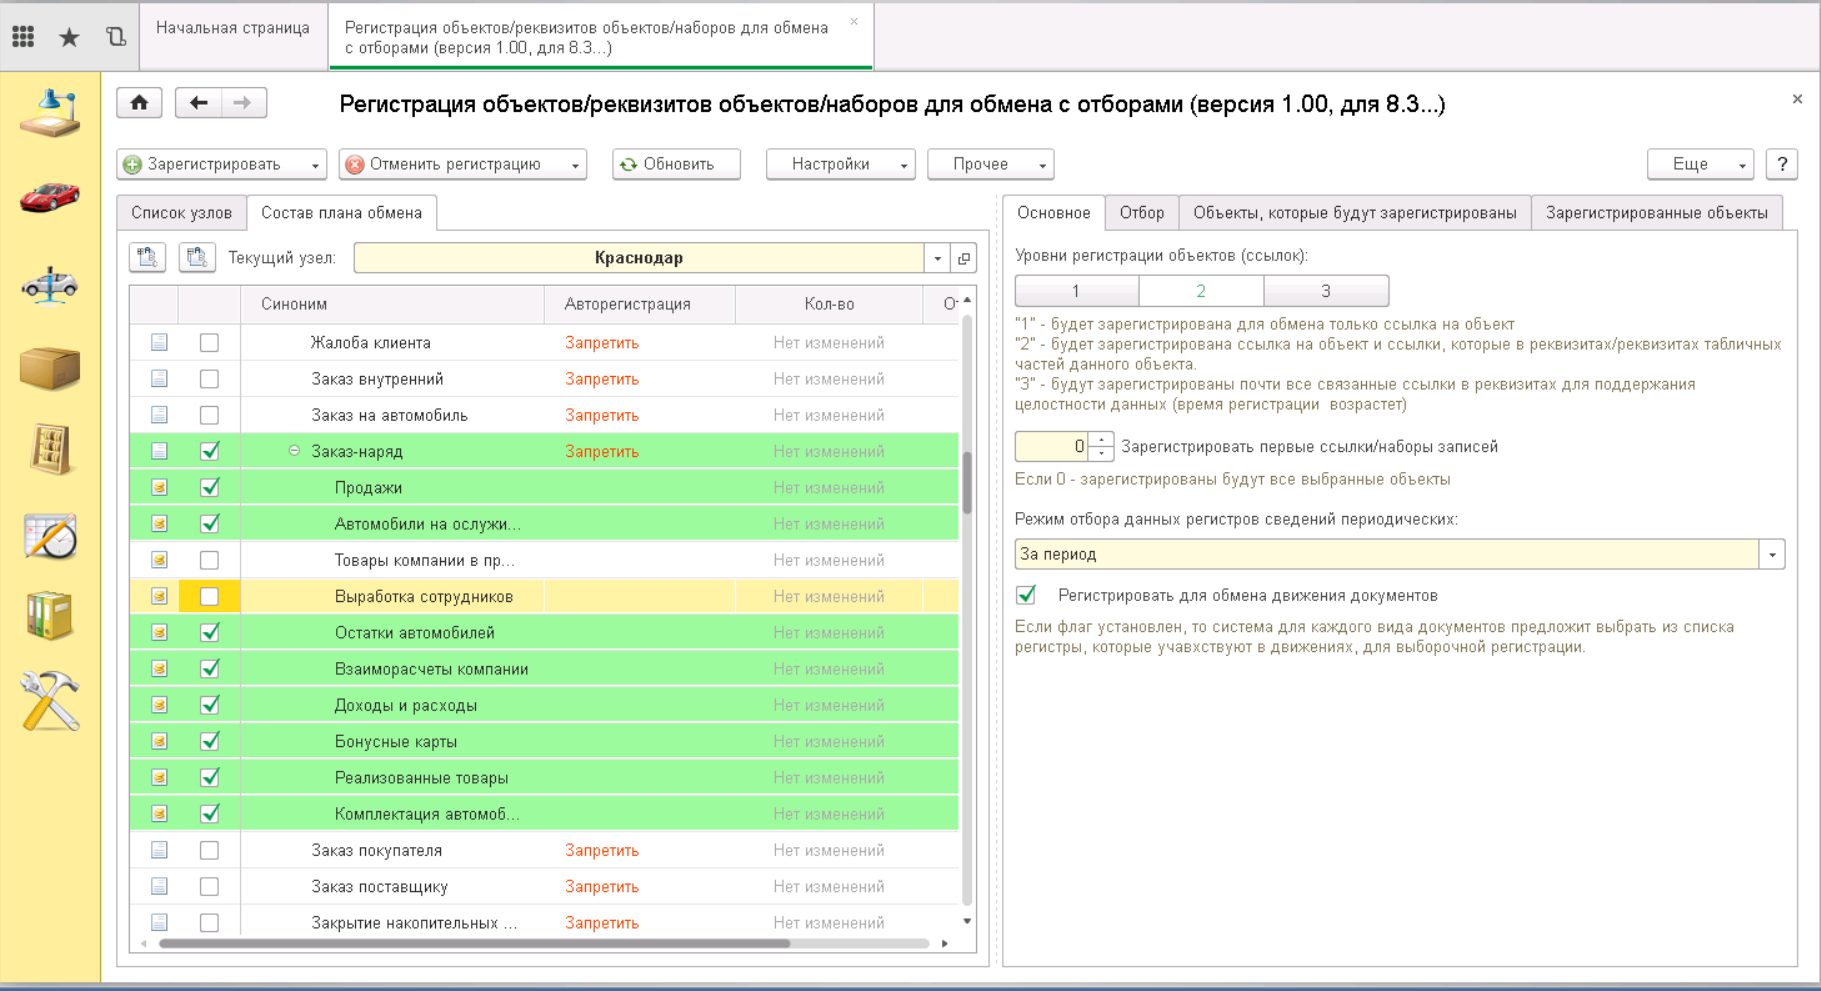The width and height of the screenshot is (1821, 991).
Task: Click the home icon button
Action: tap(139, 103)
